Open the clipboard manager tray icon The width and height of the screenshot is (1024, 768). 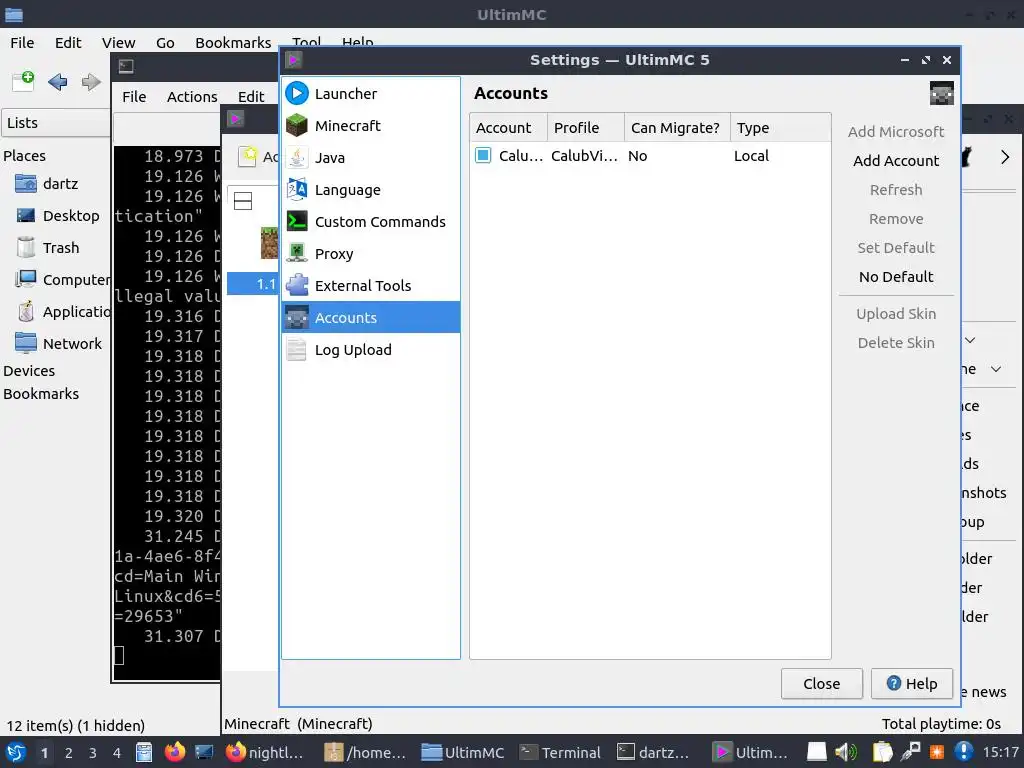[x=882, y=752]
